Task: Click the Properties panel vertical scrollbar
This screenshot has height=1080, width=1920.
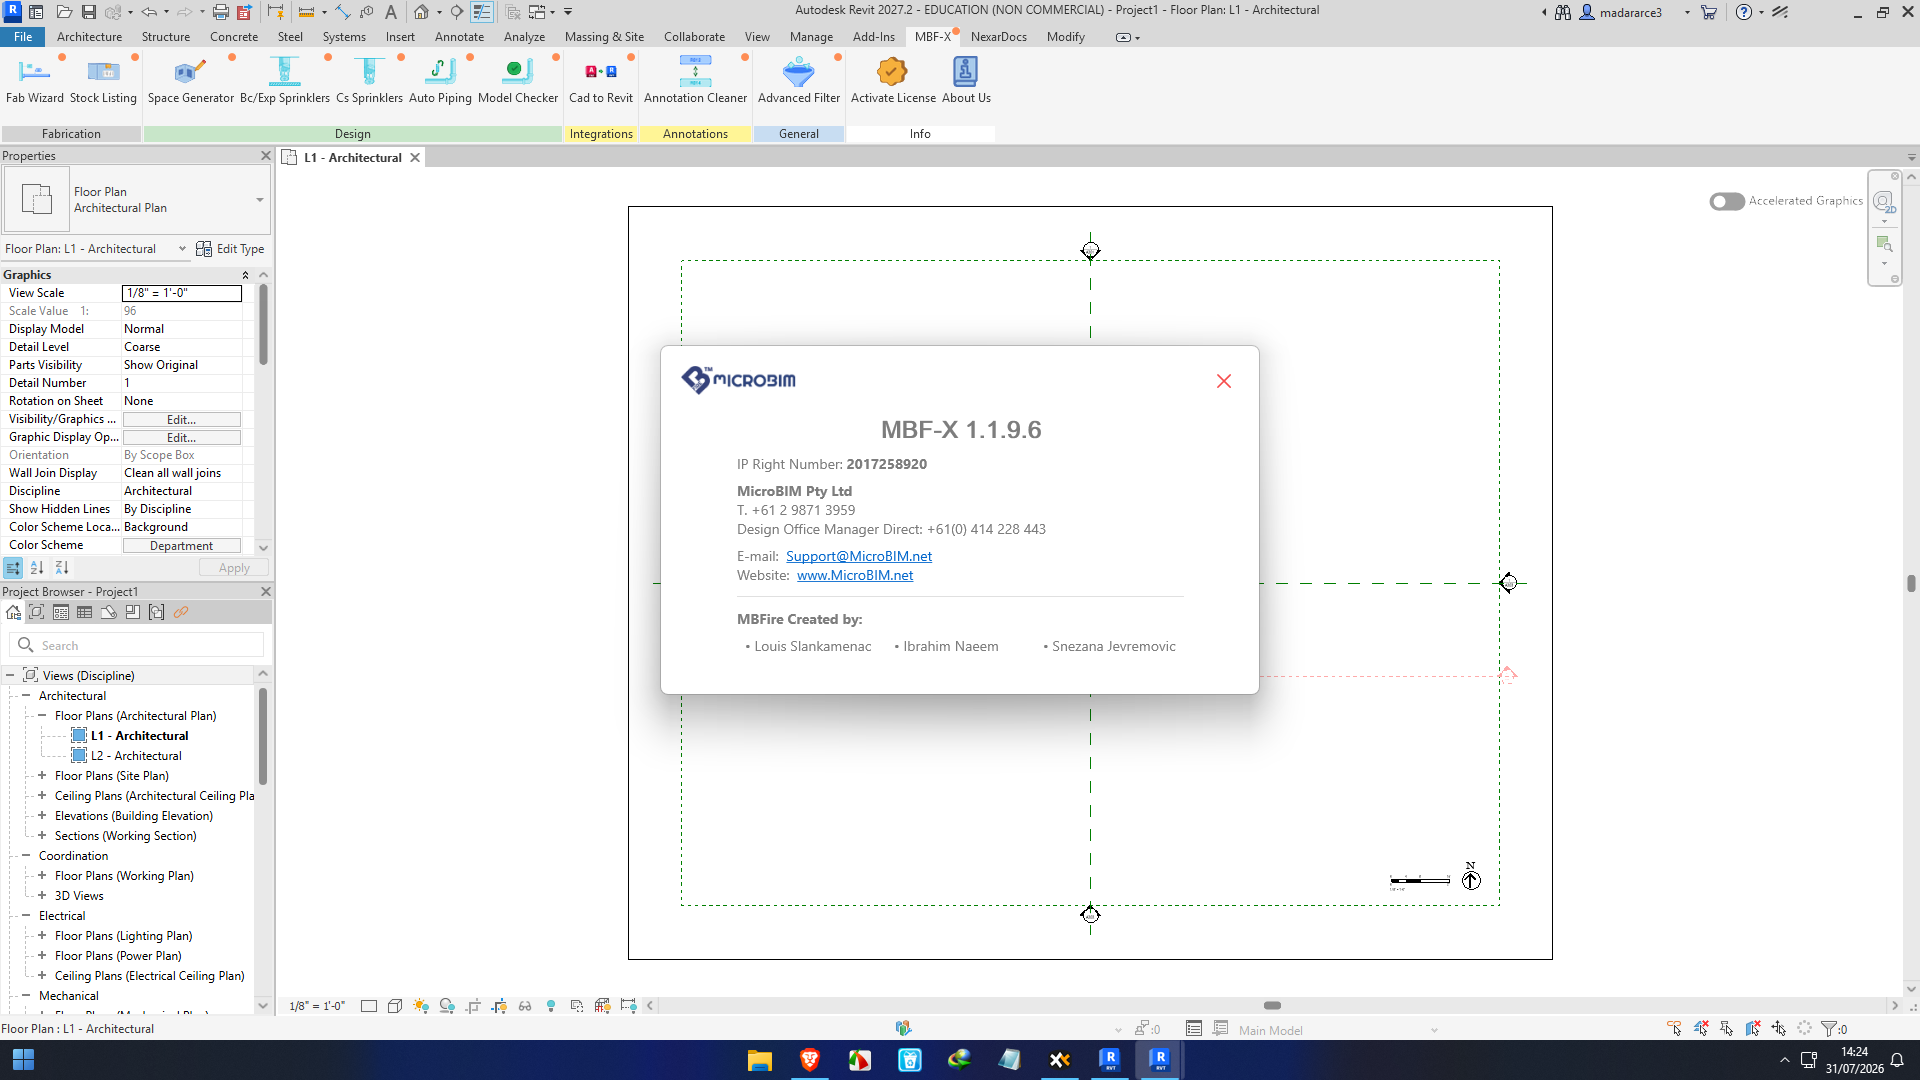Action: coord(263,325)
